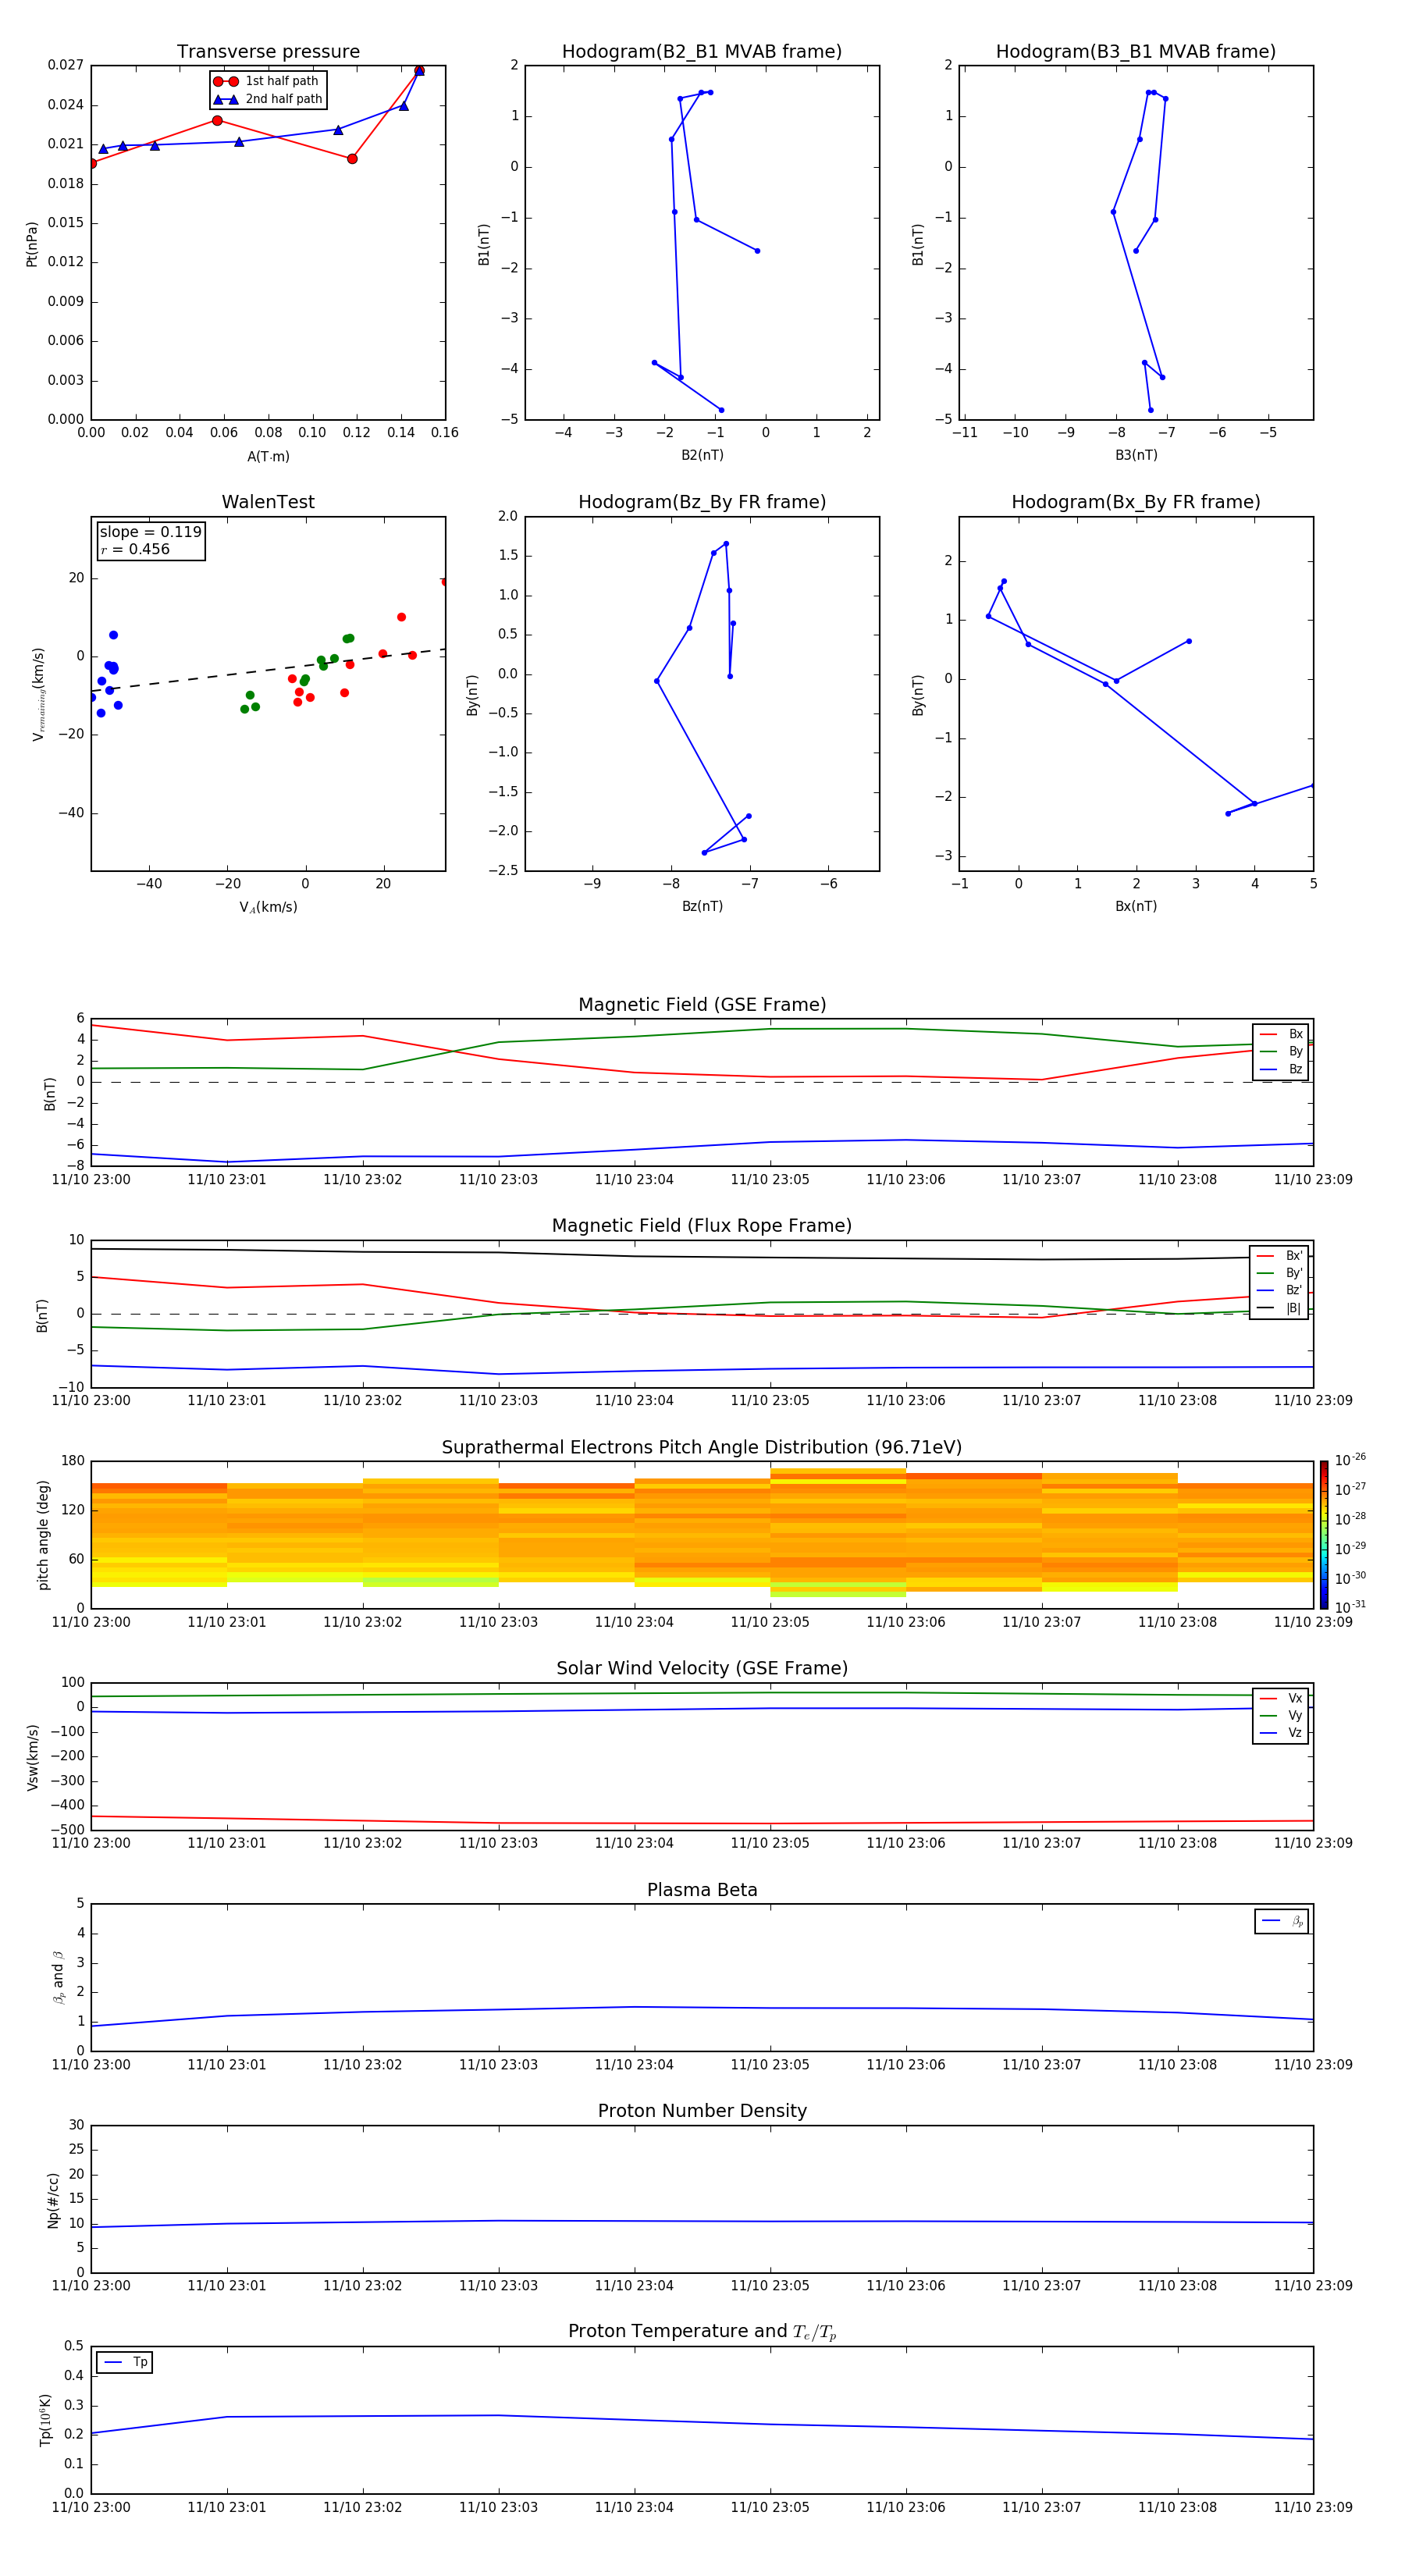Click the "0.027" tick on Transverse pressure axis
This screenshot has width=1405, height=2576.
pos(66,65)
